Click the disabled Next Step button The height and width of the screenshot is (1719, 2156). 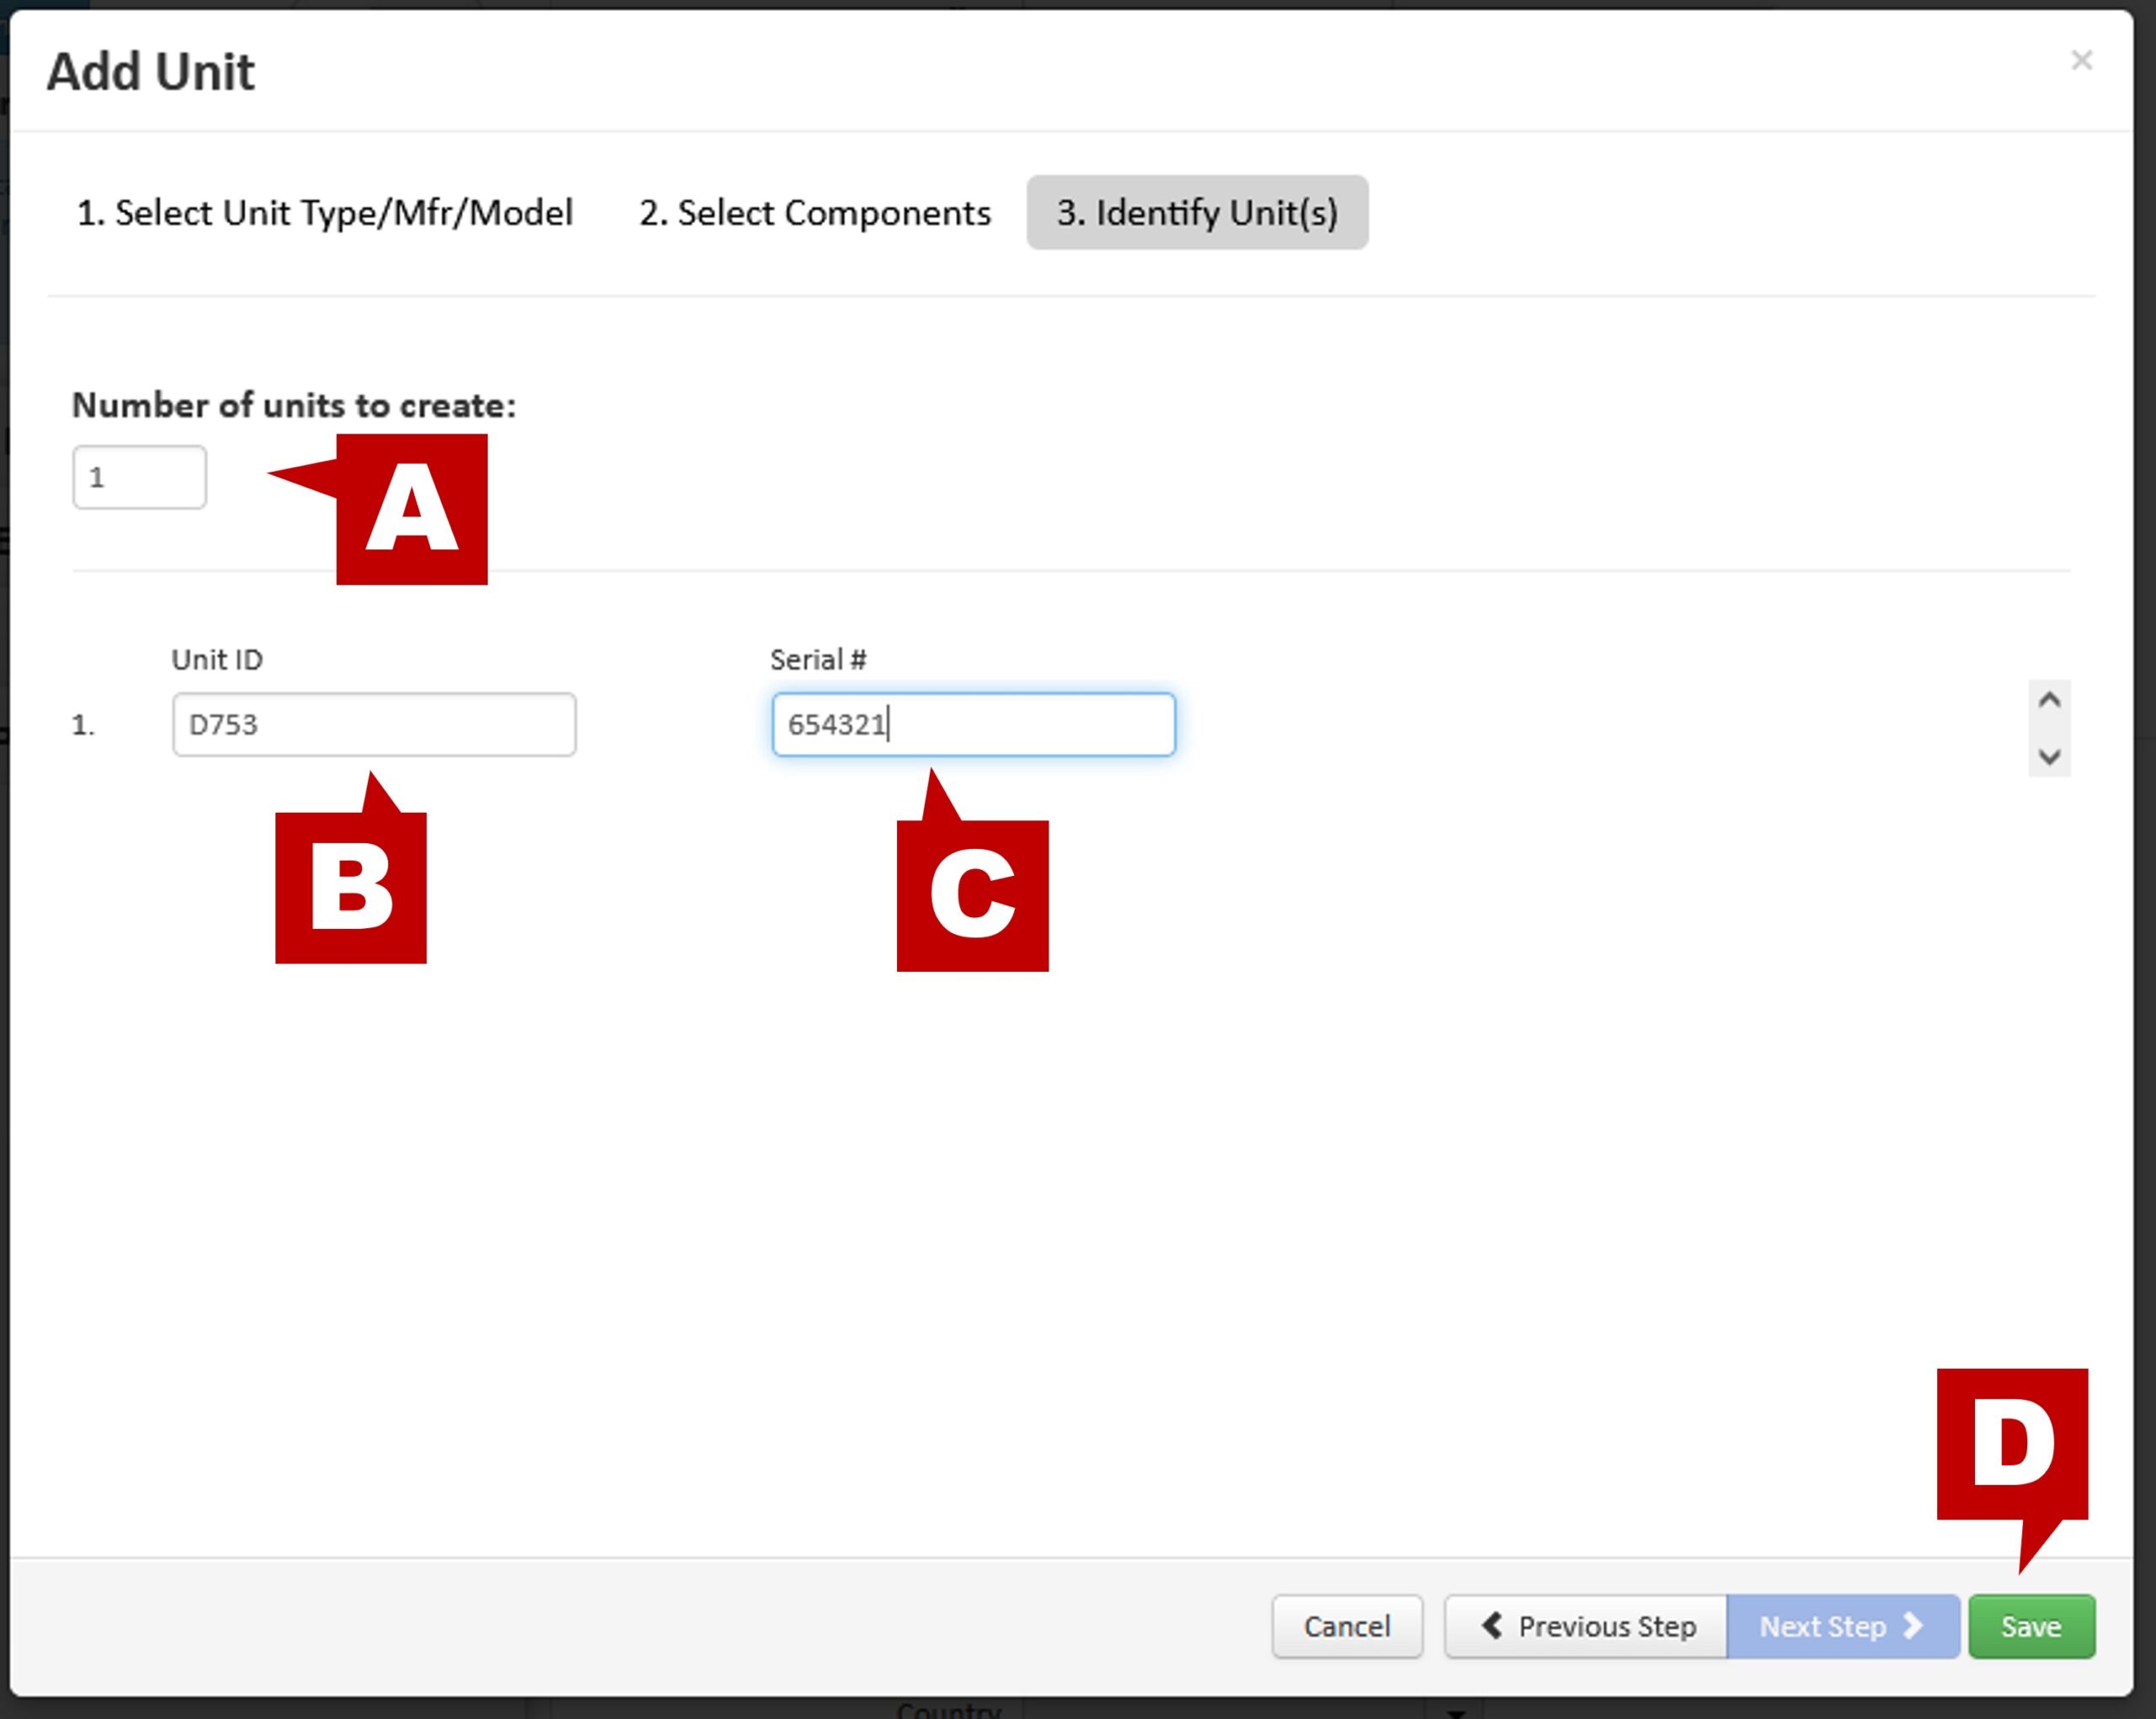(x=1842, y=1626)
